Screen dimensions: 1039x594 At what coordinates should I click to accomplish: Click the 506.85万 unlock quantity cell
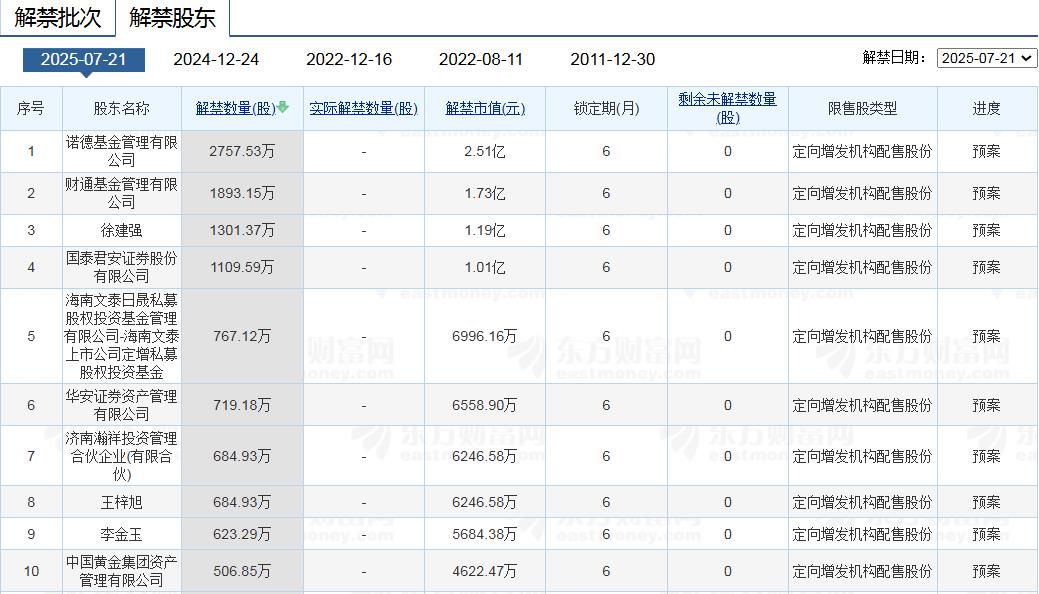(242, 571)
